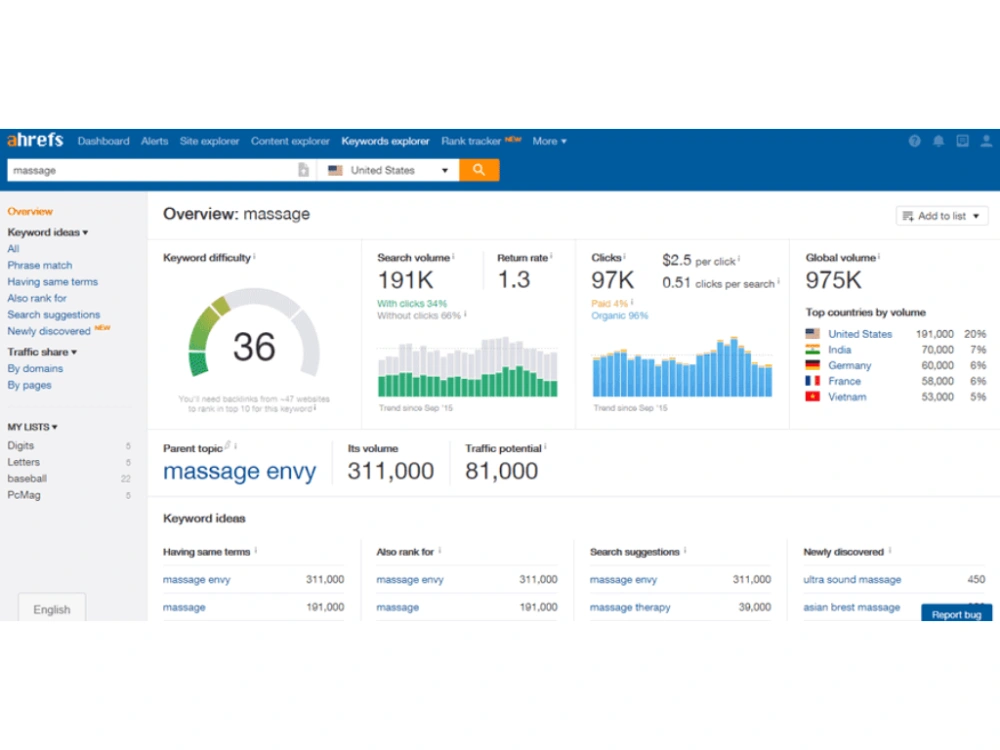Collapse the Keyword ideas sidebar section

point(48,232)
